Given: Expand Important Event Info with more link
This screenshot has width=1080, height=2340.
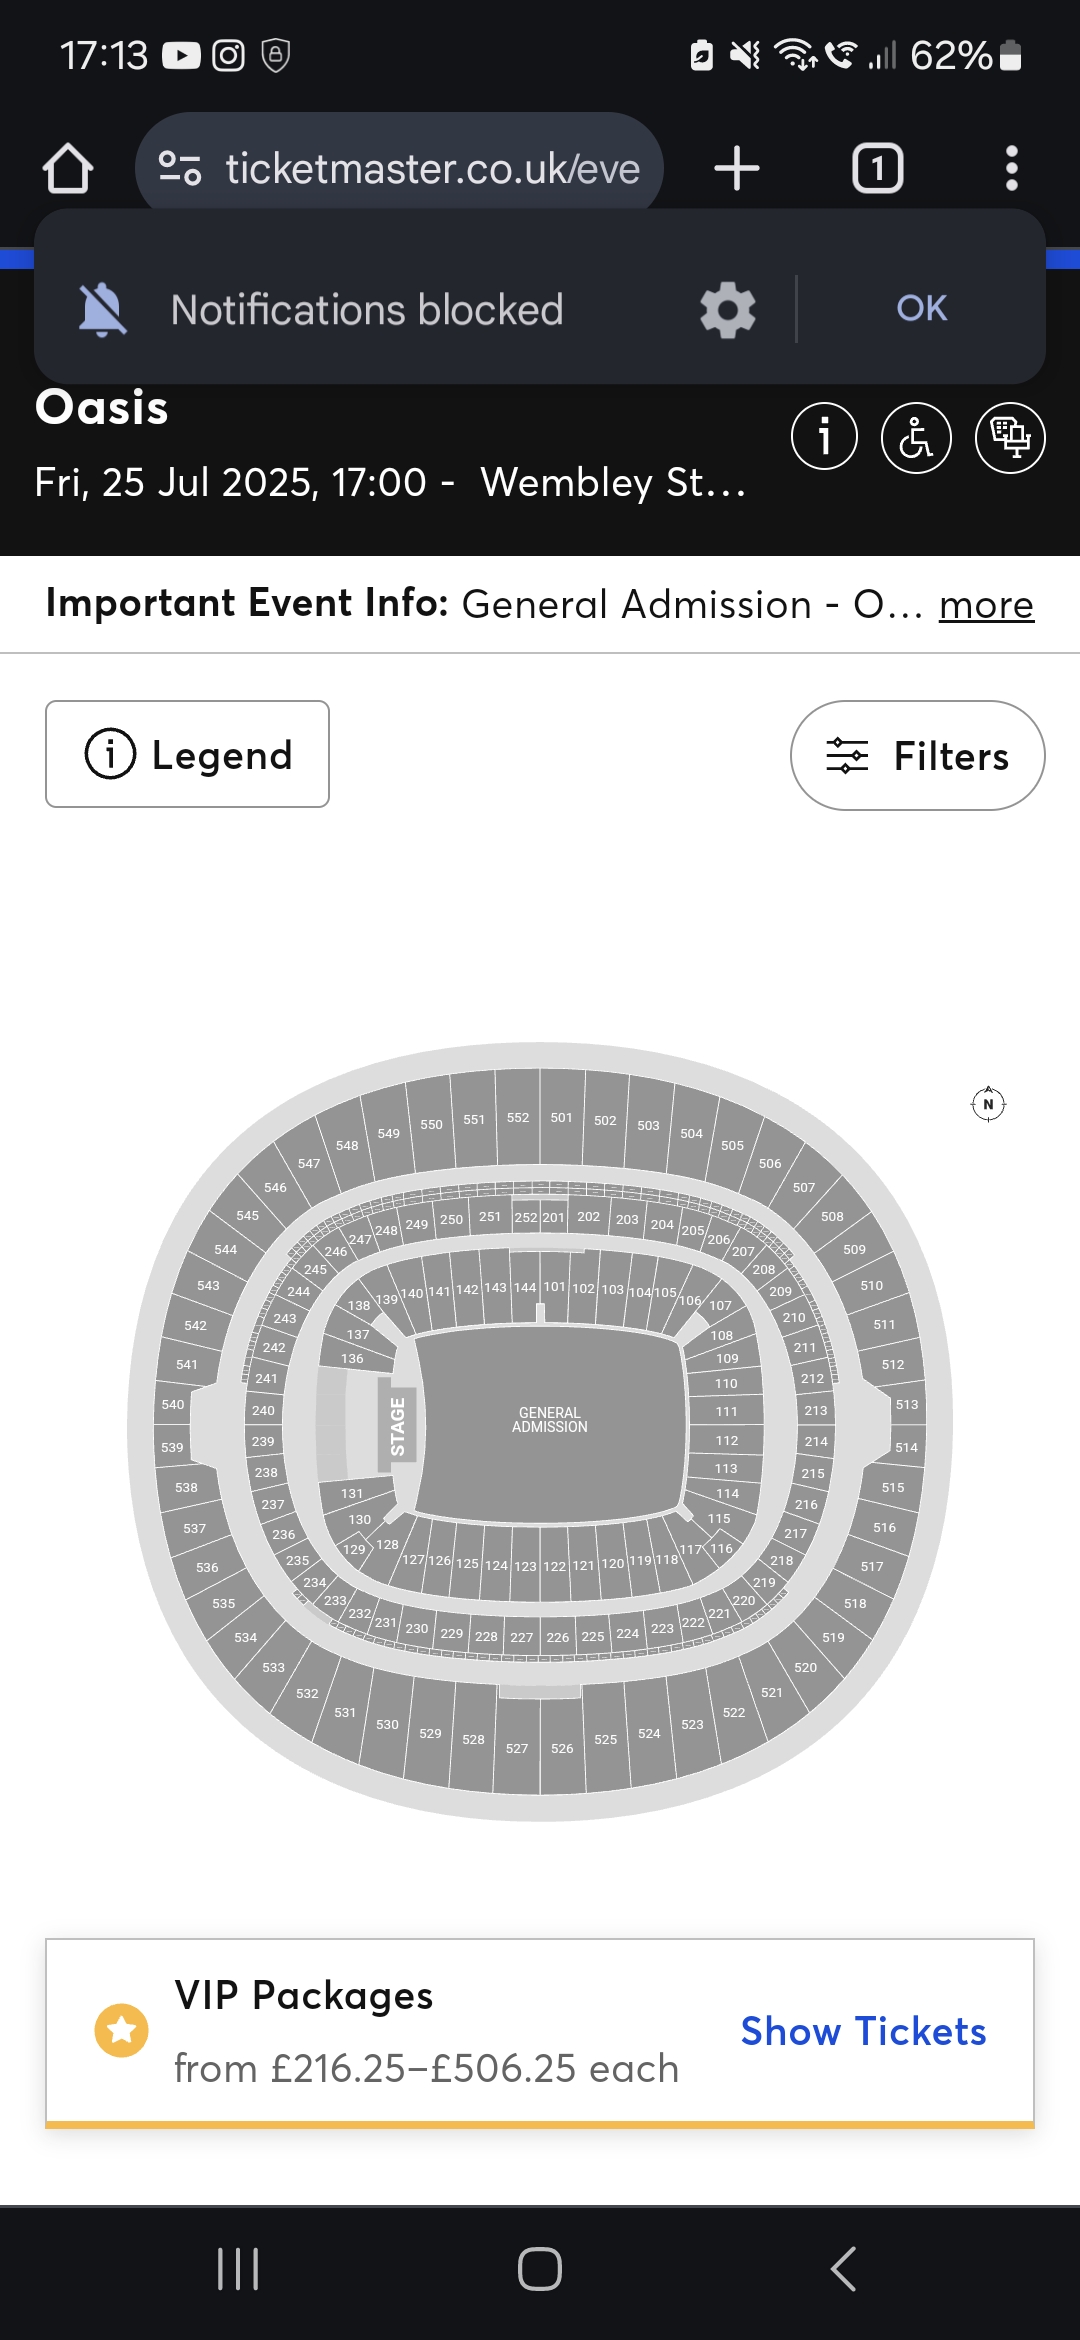Looking at the screenshot, I should [x=986, y=605].
